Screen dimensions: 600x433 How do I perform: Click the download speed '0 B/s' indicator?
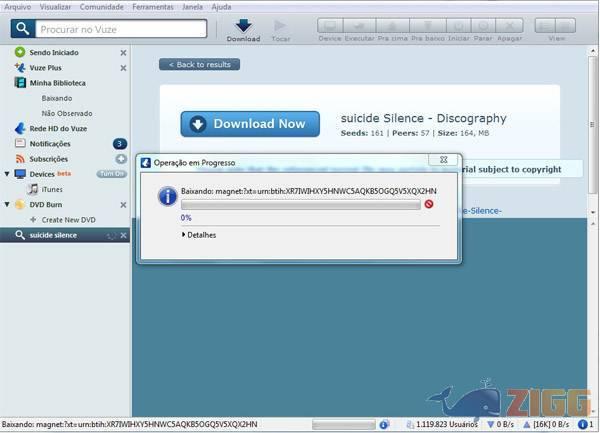[x=500, y=424]
